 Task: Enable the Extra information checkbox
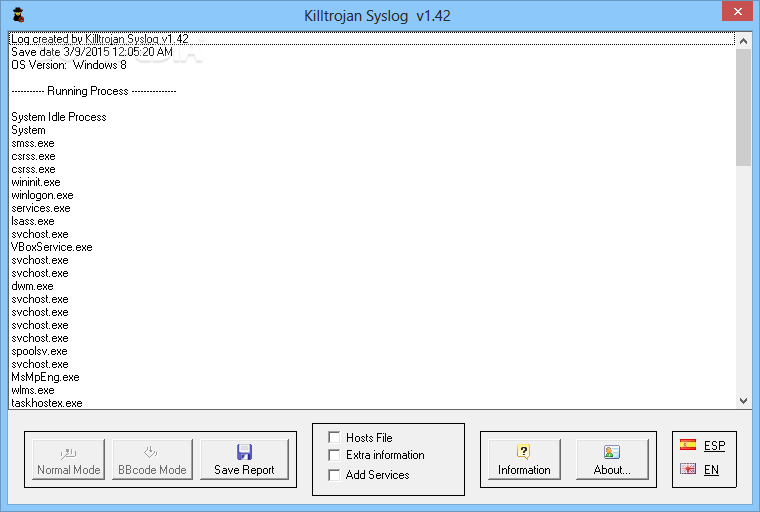pos(334,455)
